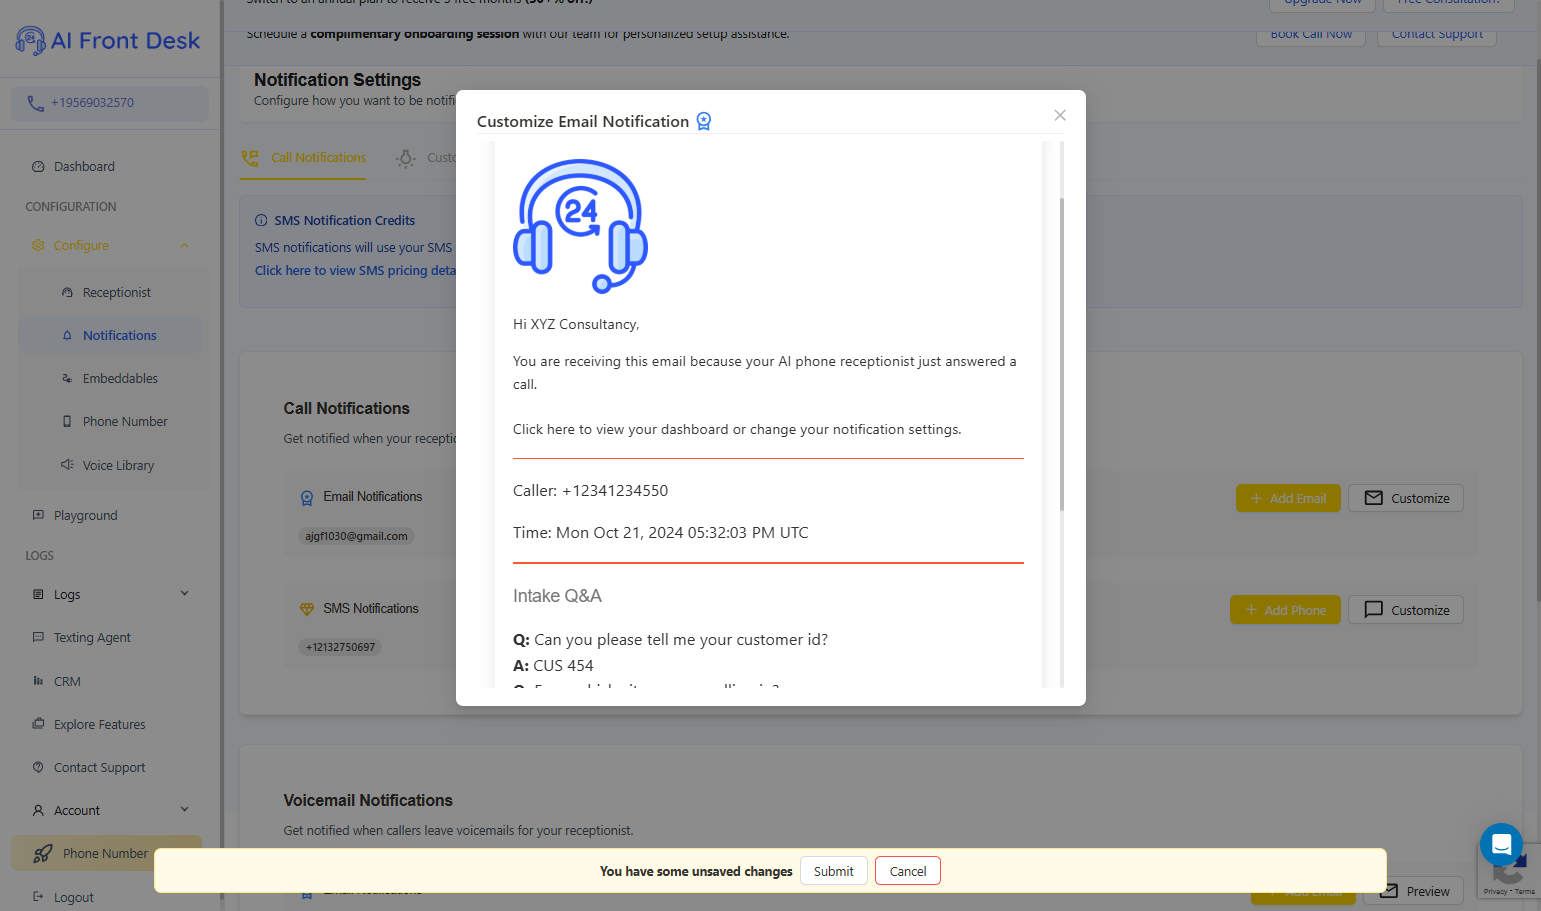Image resolution: width=1541 pixels, height=911 pixels.
Task: Click the Preview button
Action: (1415, 892)
